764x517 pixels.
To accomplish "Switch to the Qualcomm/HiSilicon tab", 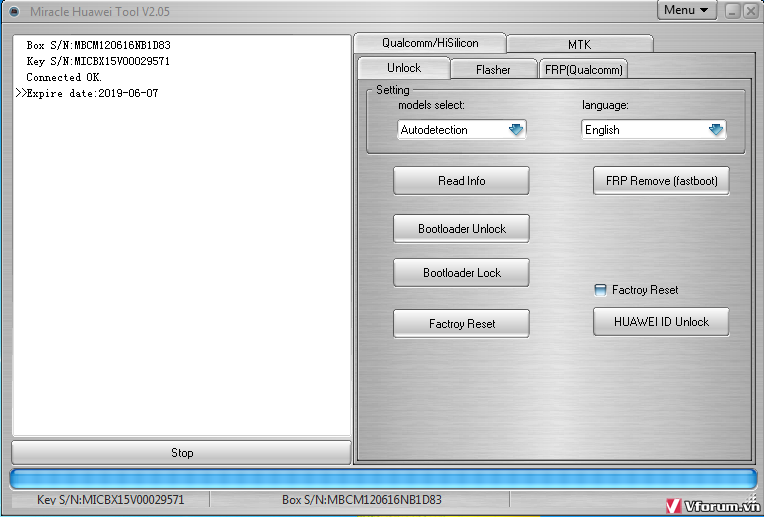I will click(x=430, y=43).
